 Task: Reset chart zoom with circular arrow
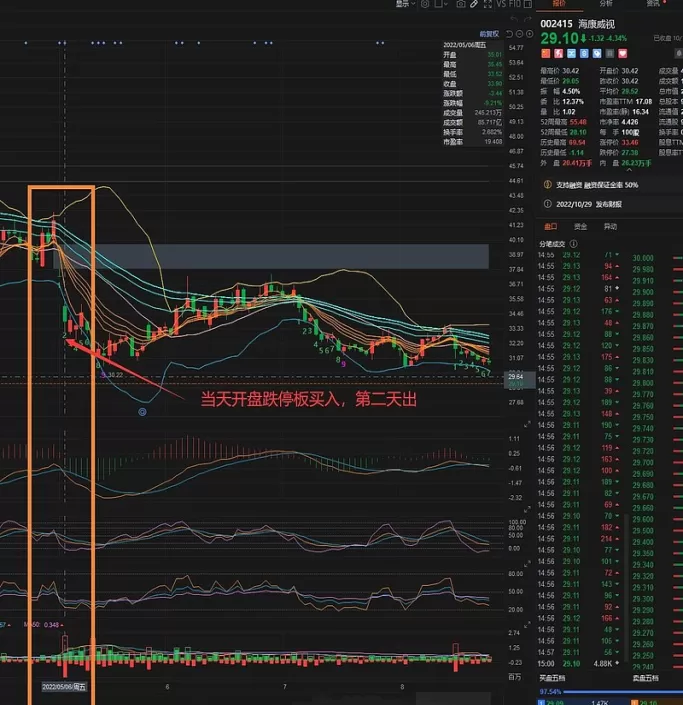click(509, 34)
